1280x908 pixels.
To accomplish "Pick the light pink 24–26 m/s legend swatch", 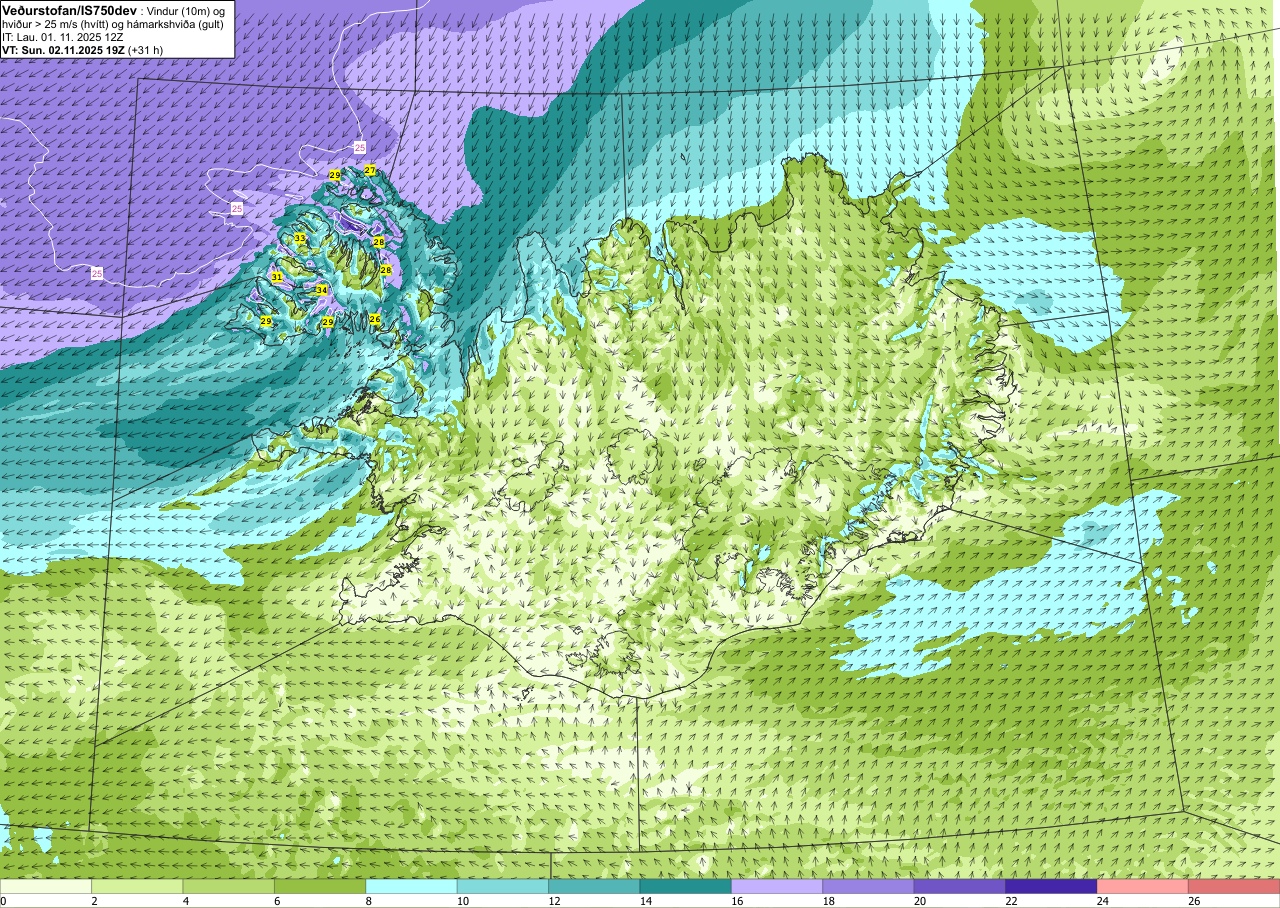I will tap(1143, 887).
